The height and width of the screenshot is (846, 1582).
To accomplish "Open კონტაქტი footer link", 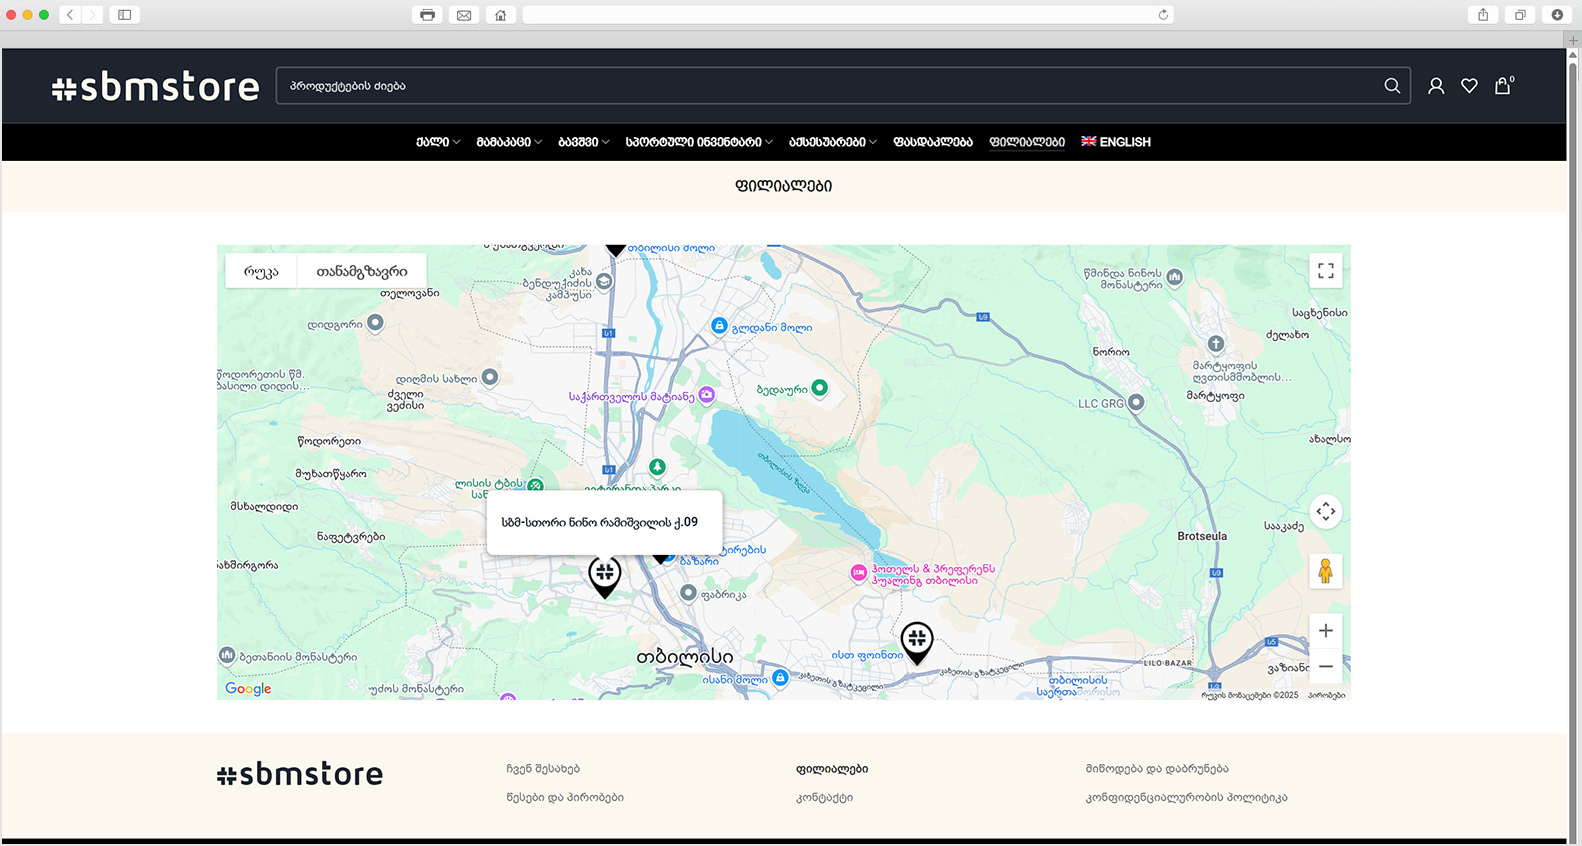I will [824, 797].
